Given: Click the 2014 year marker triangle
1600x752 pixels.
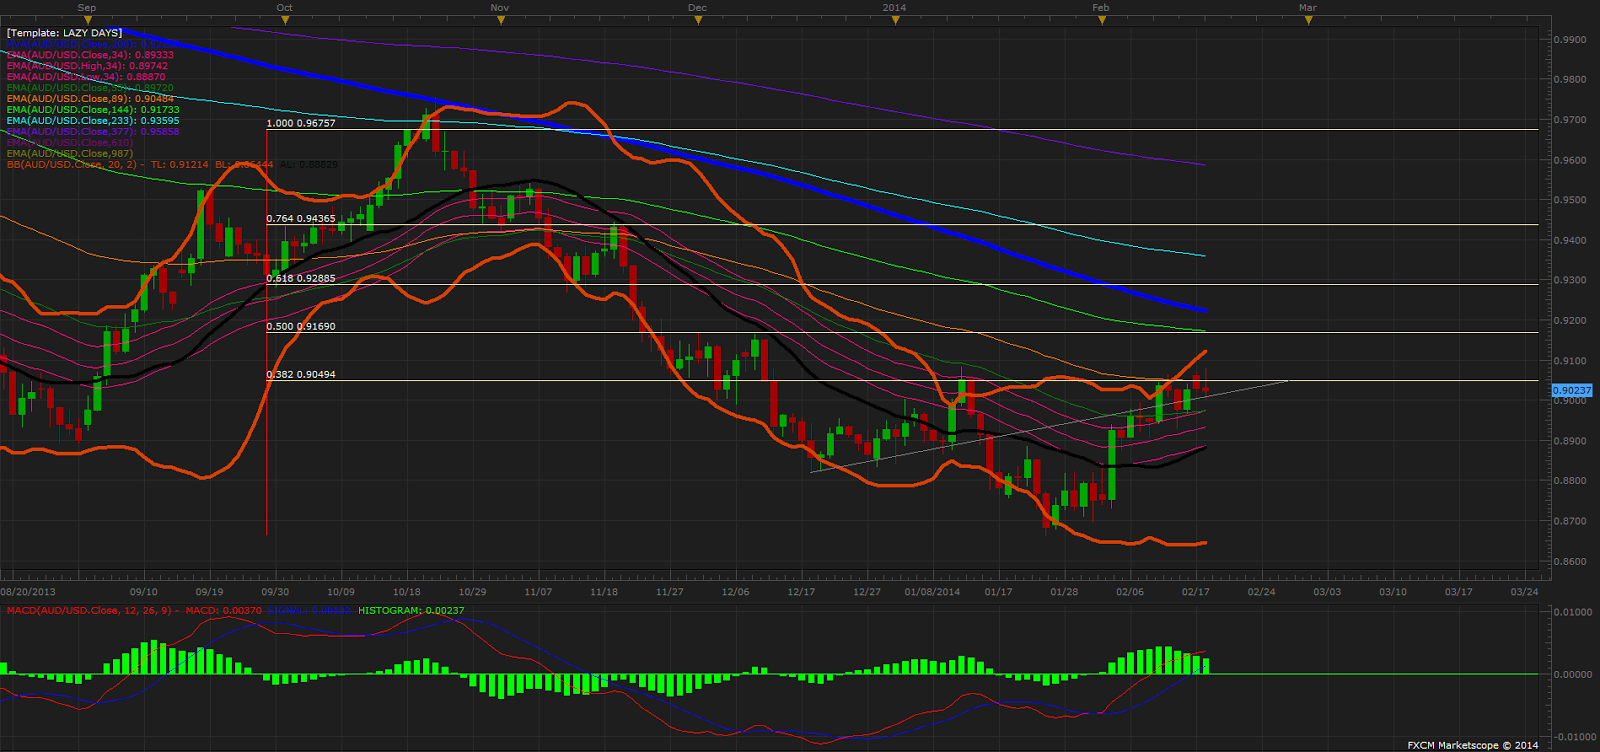Looking at the screenshot, I should (895, 20).
